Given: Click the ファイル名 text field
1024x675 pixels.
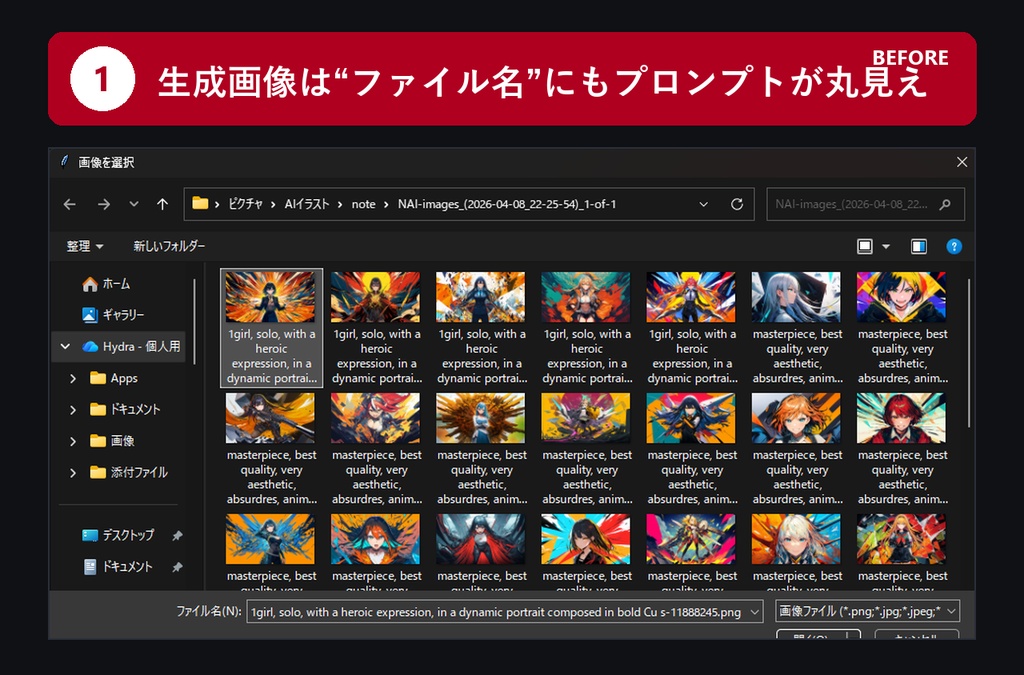Looking at the screenshot, I should (498, 612).
